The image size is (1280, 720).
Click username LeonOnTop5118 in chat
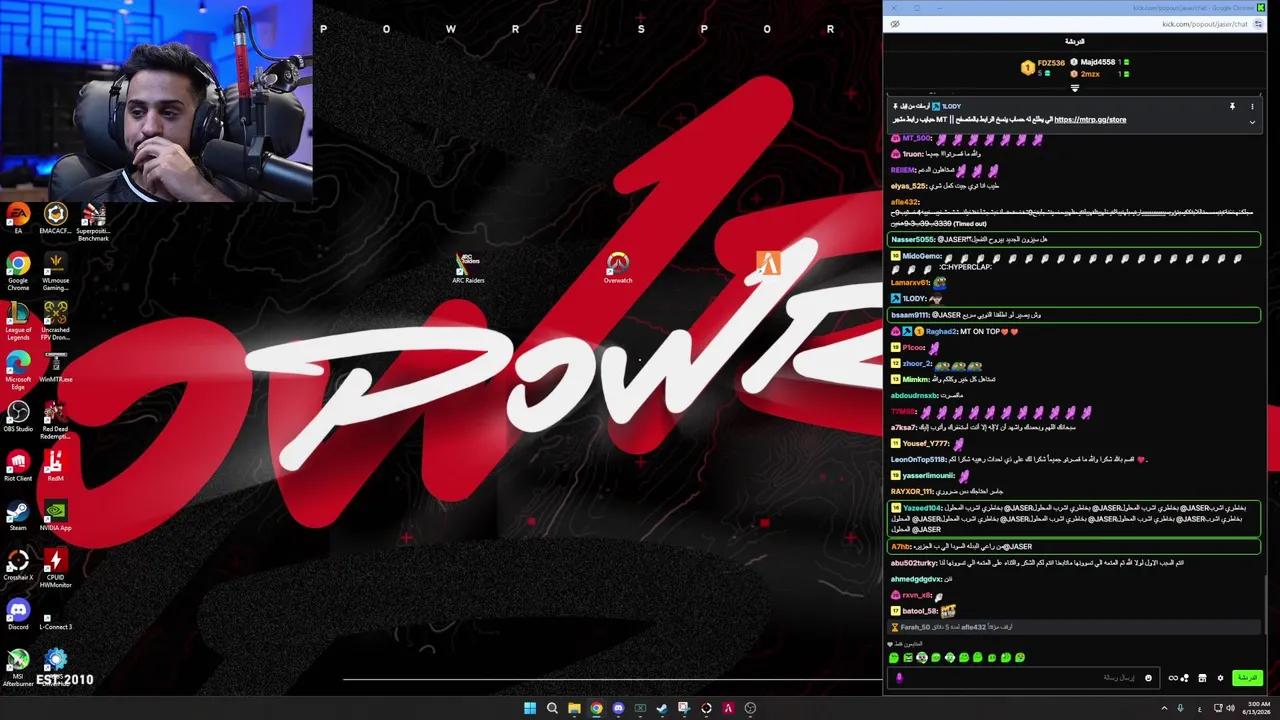coord(918,460)
